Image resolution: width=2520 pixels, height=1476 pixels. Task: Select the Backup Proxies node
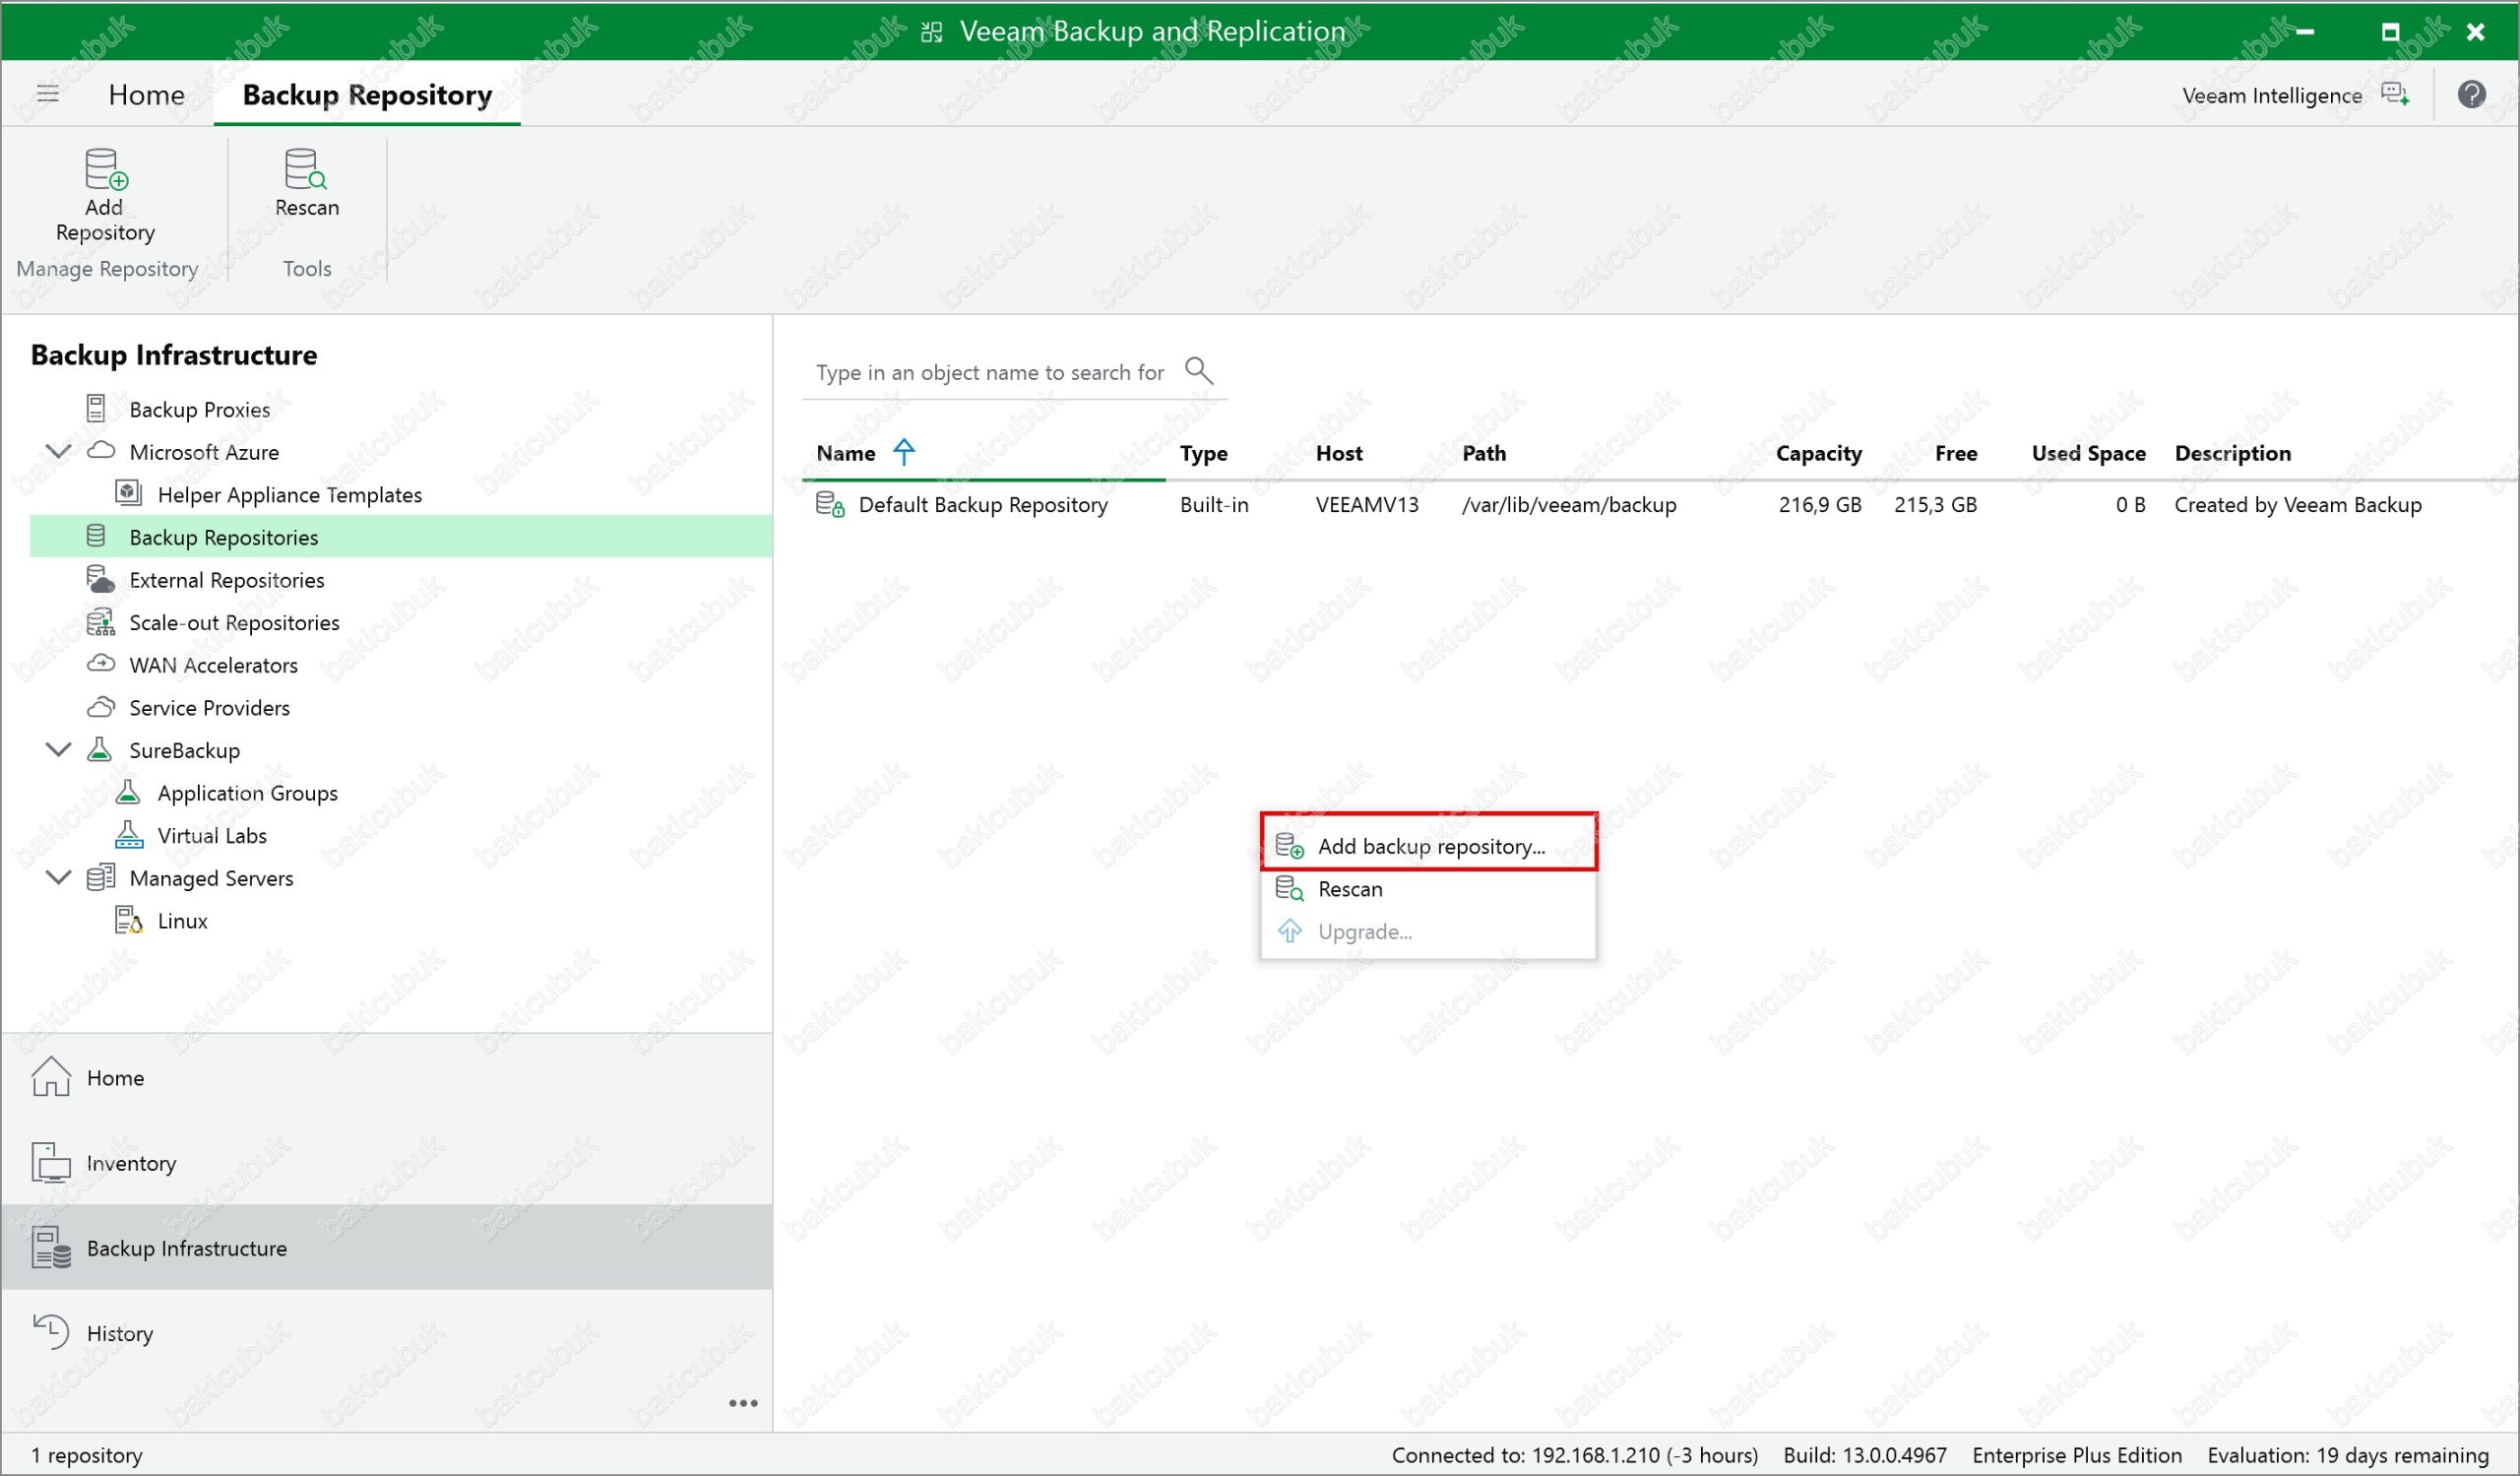point(199,409)
